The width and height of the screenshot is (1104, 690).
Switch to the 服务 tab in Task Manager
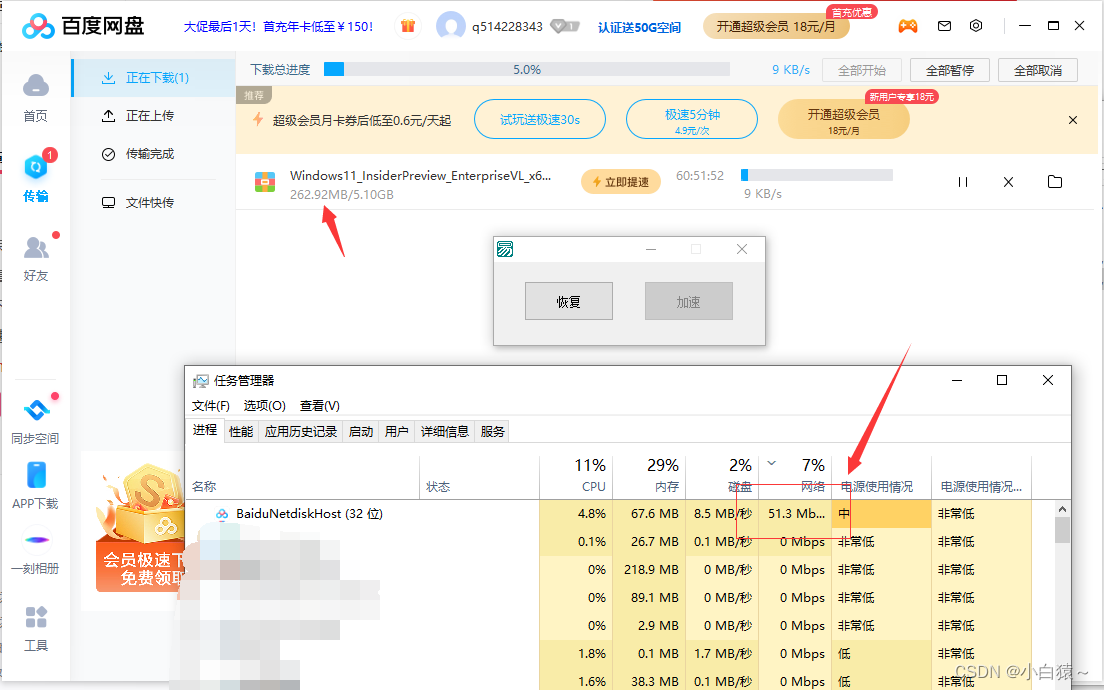click(492, 432)
